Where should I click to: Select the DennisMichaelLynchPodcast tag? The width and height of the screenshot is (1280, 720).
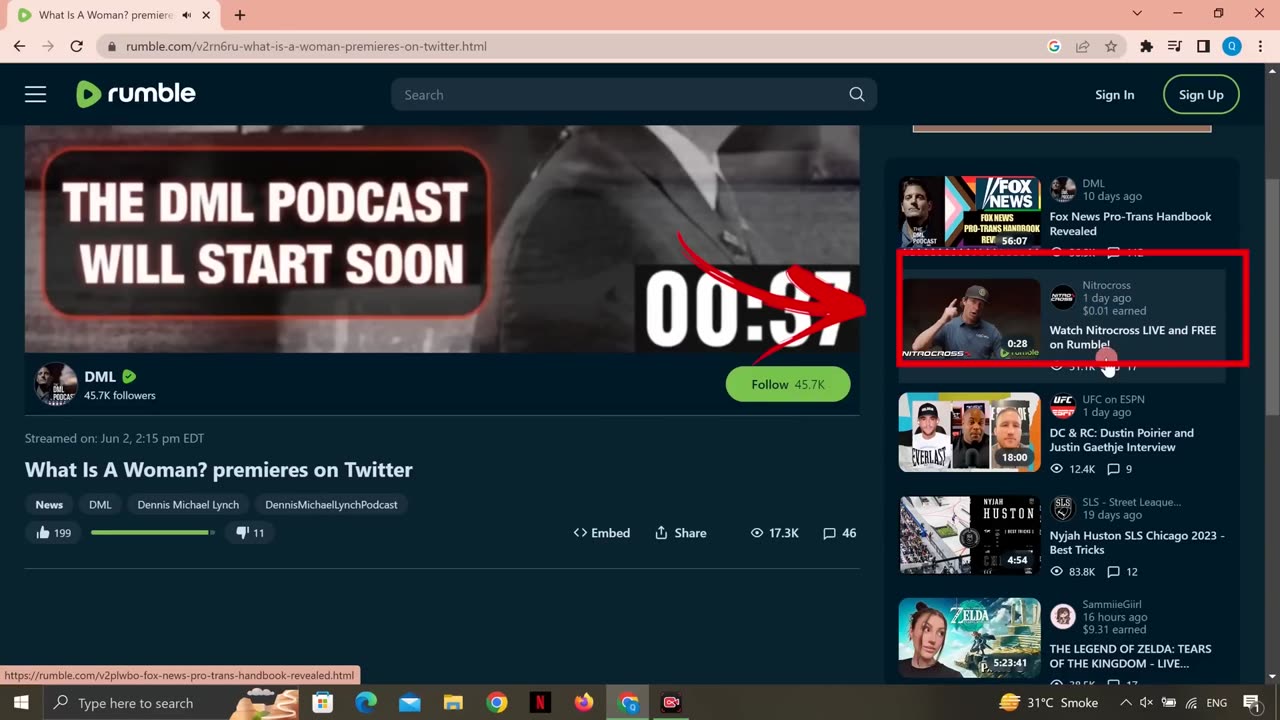click(x=331, y=504)
